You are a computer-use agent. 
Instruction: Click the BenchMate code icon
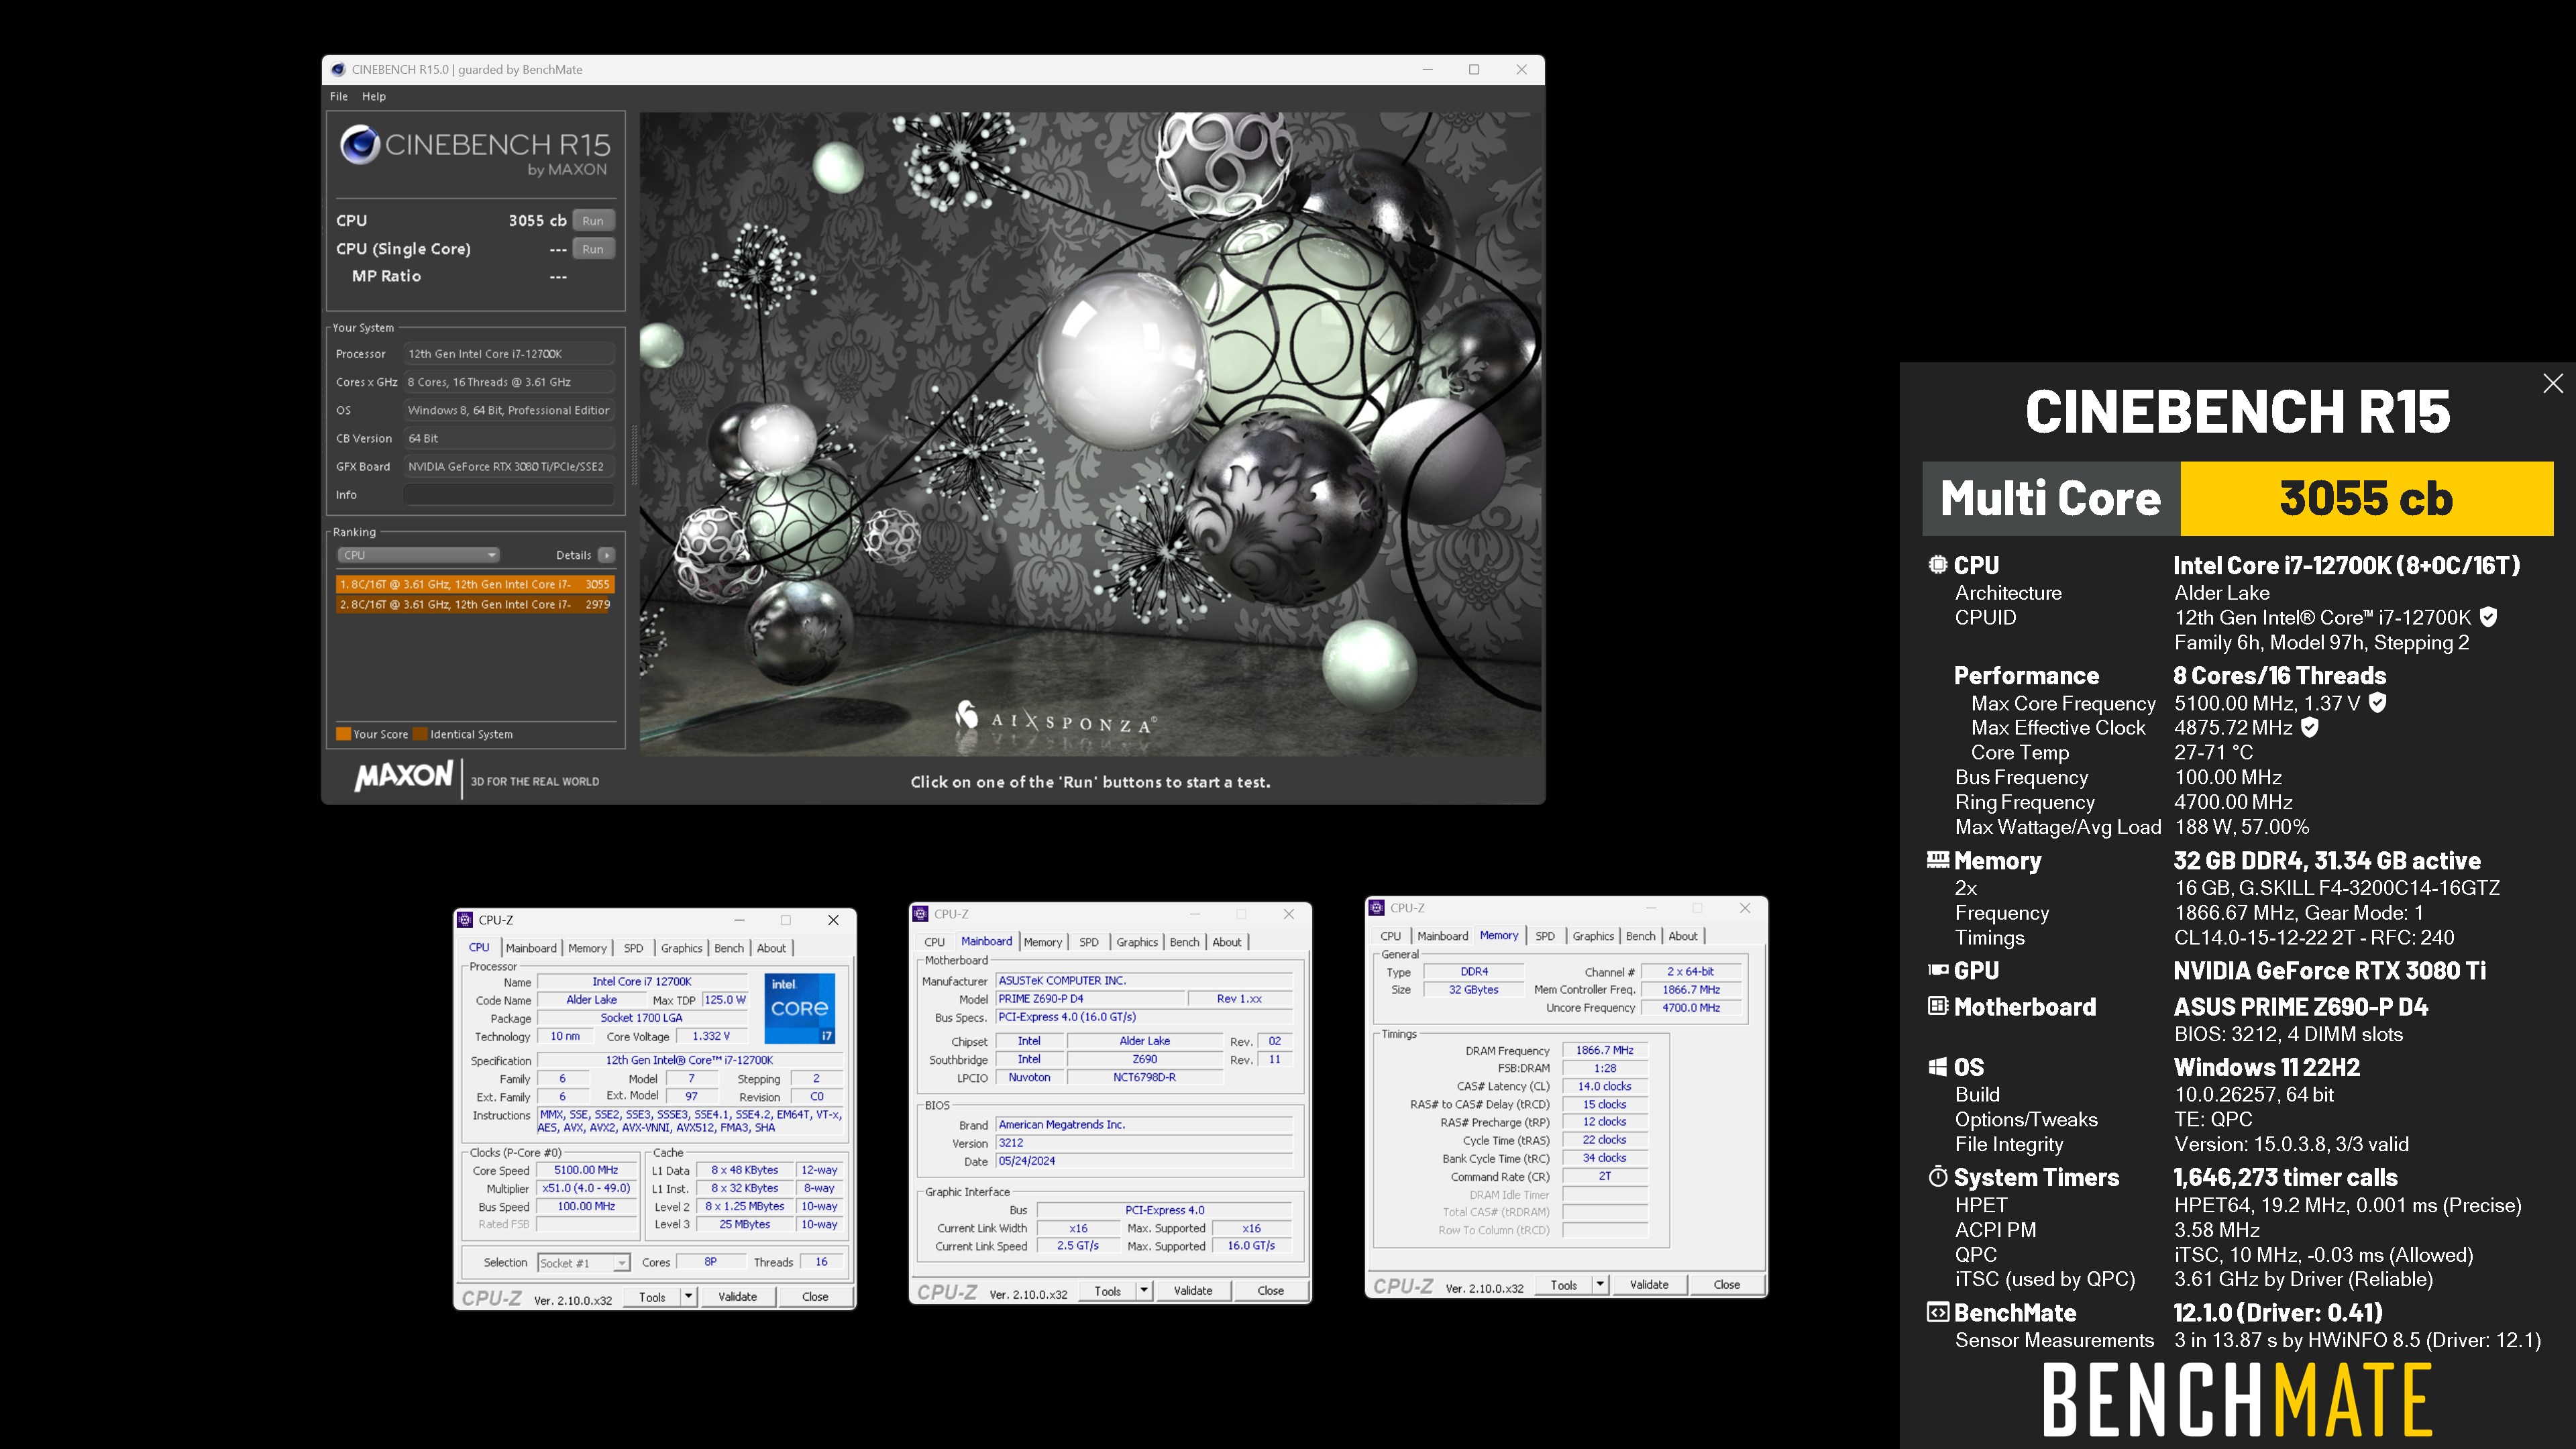(1938, 1312)
